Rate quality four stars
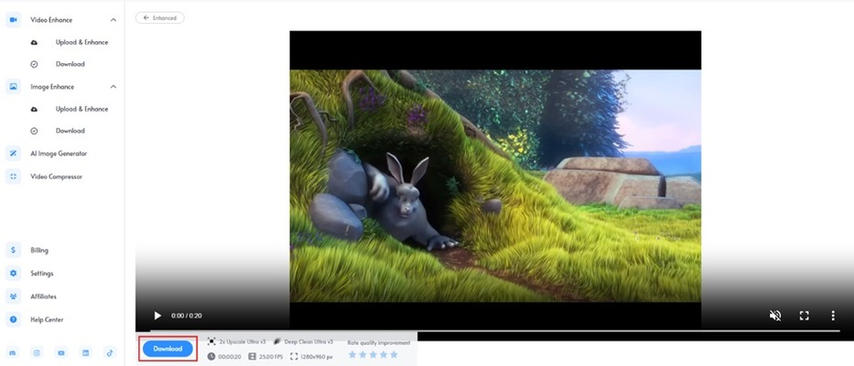Viewport: 854px width, 366px height. point(383,355)
